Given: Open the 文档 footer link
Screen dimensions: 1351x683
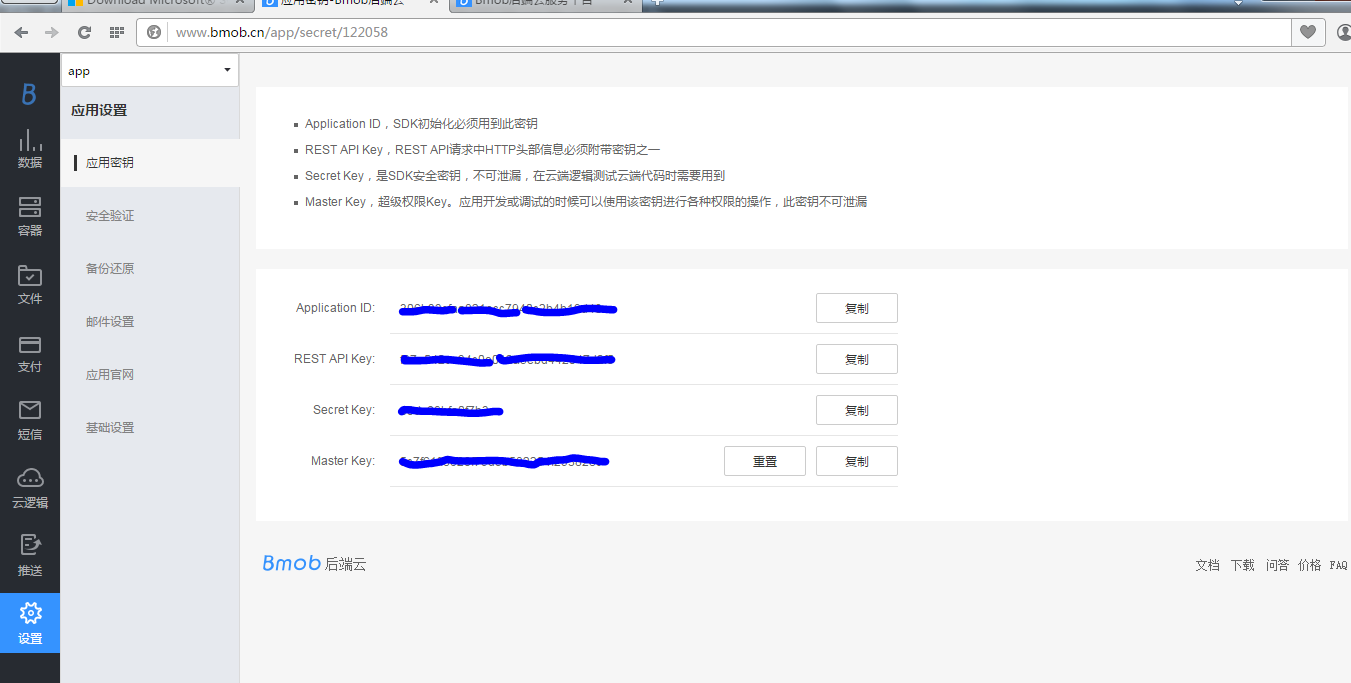Looking at the screenshot, I should tap(1207, 565).
